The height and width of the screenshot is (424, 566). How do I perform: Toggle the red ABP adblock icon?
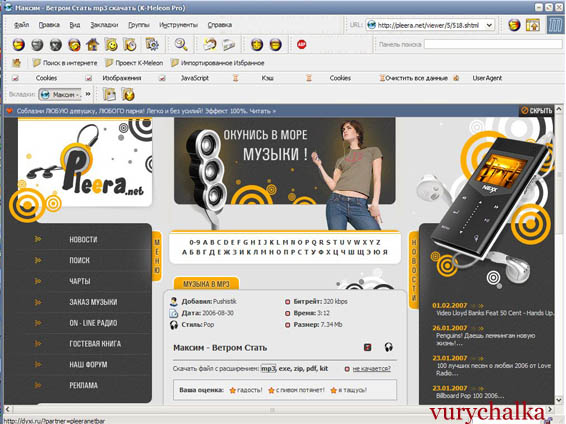coord(301,44)
